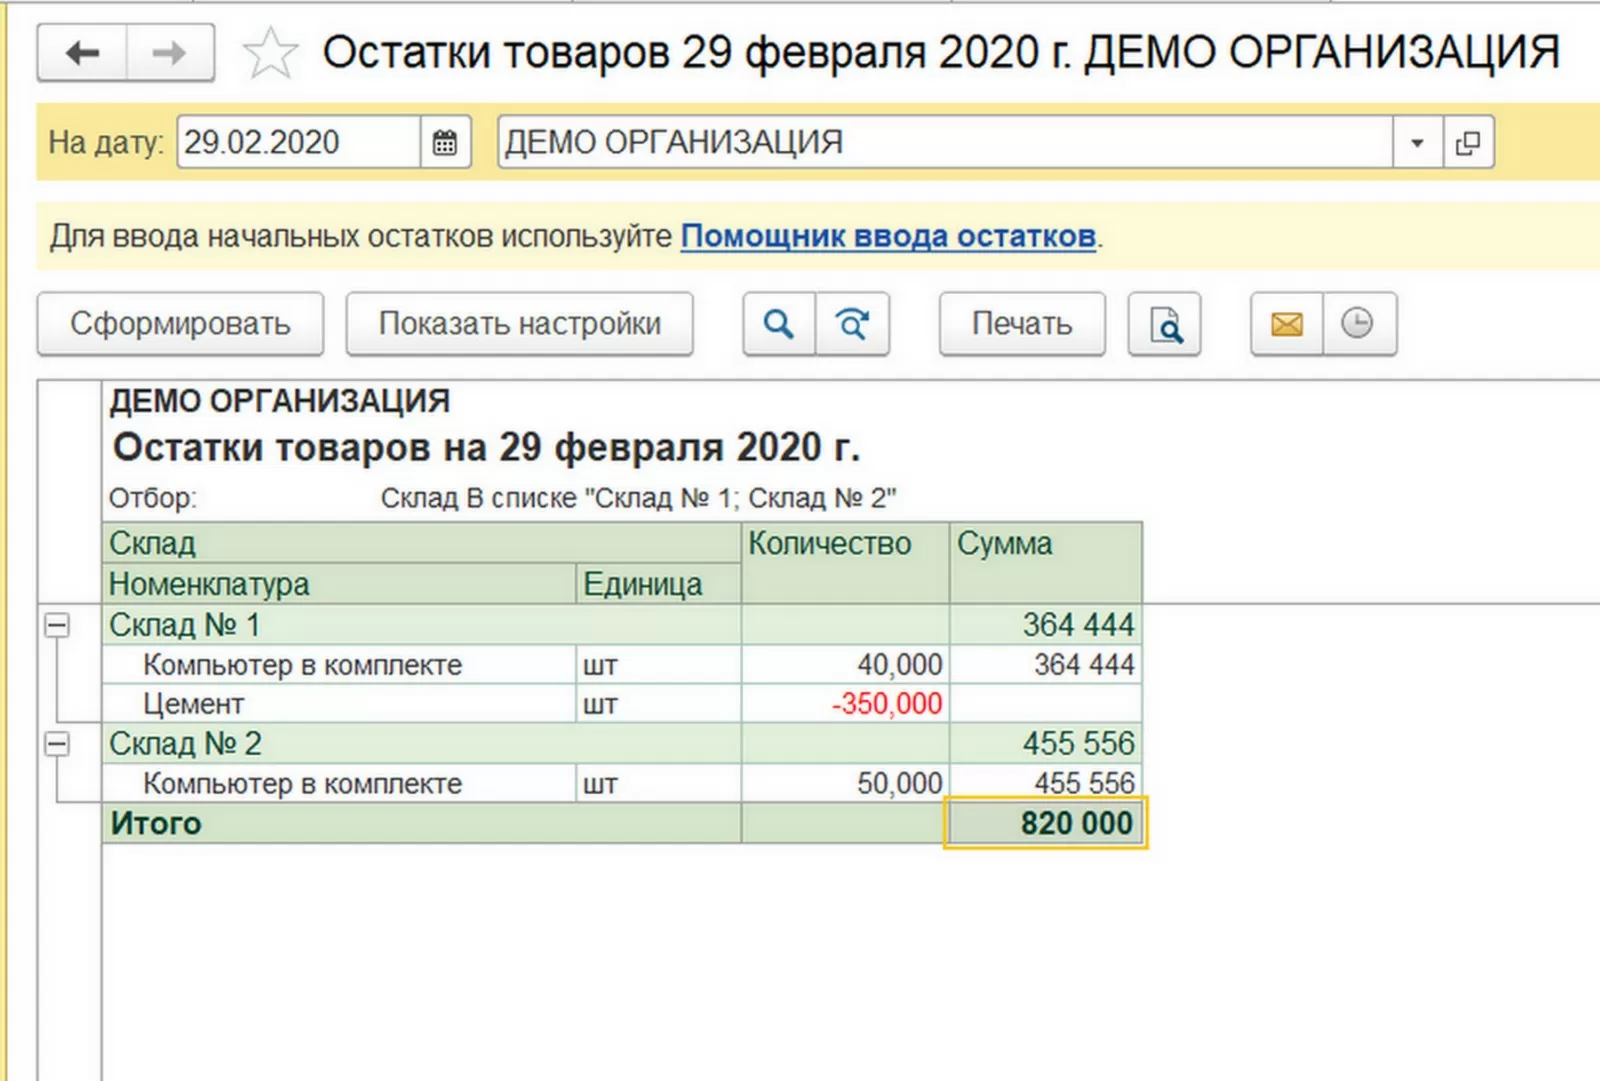The height and width of the screenshot is (1081, 1600).
Task: Click the magnifier find icon
Action: click(x=779, y=324)
